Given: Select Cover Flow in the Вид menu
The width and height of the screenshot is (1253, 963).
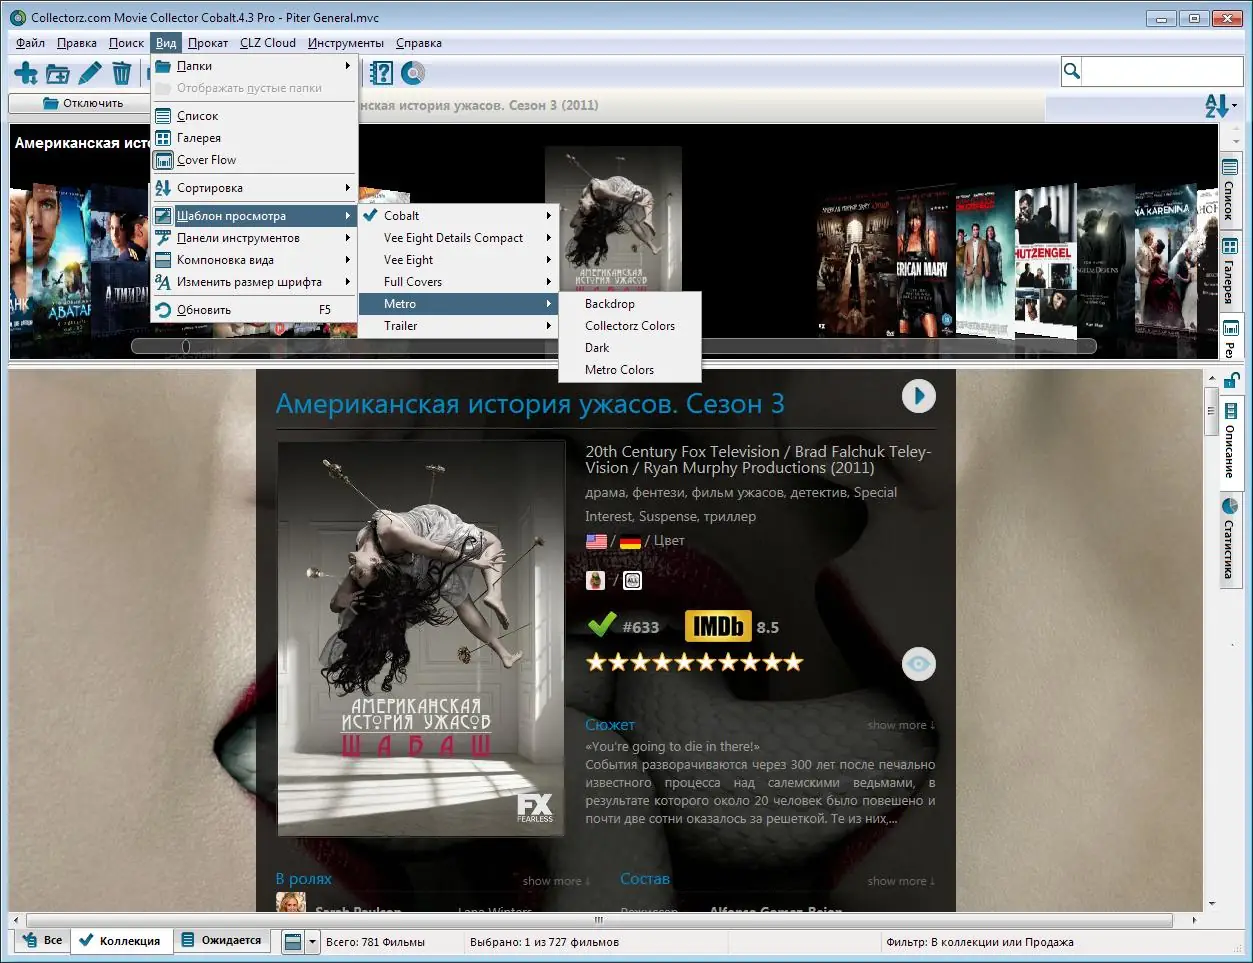Looking at the screenshot, I should coord(254,160).
